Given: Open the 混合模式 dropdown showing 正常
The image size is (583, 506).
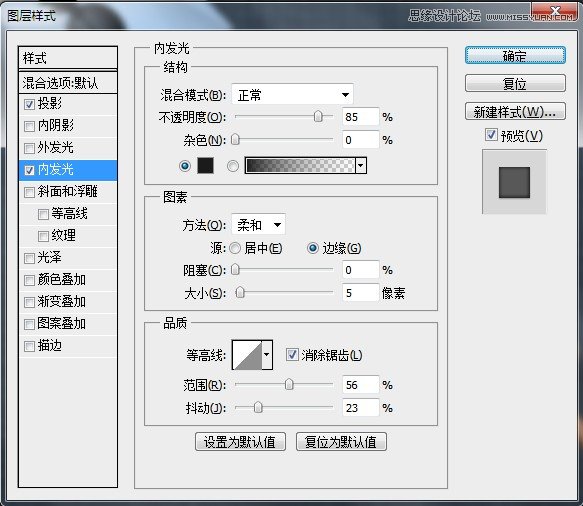Looking at the screenshot, I should (292, 94).
